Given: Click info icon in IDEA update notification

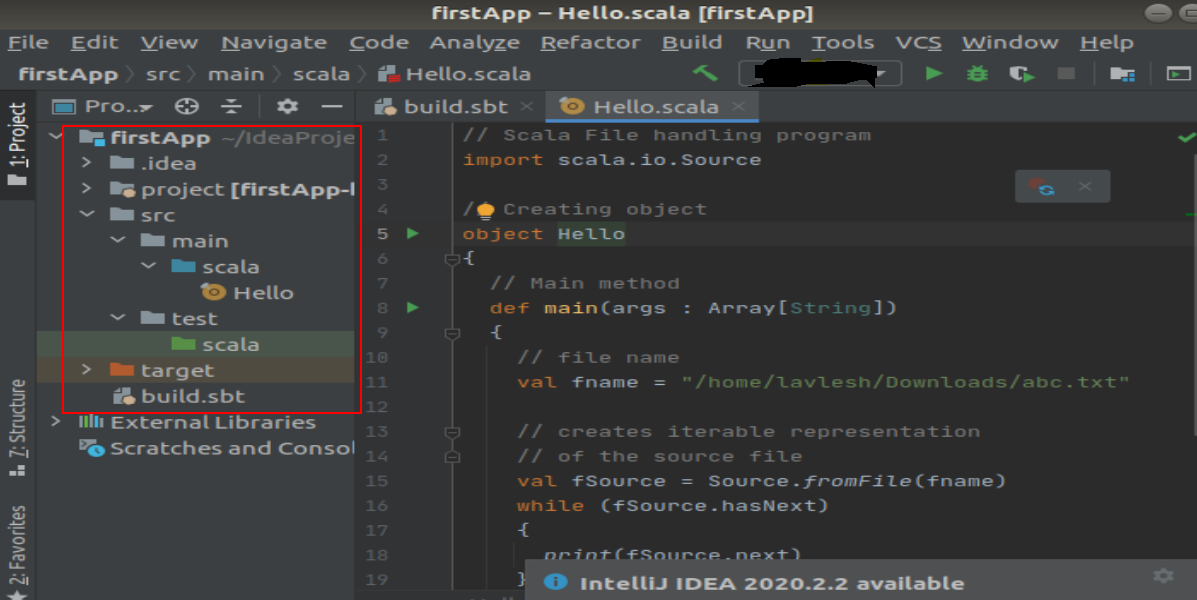Looking at the screenshot, I should pos(555,582).
